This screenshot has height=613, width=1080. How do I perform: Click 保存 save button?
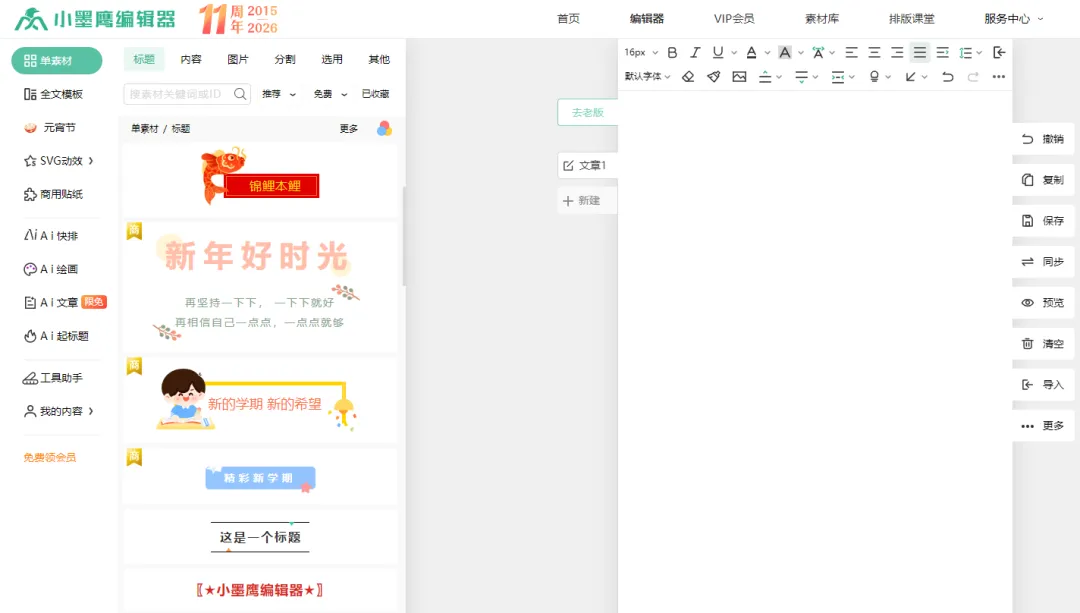pyautogui.click(x=1043, y=220)
